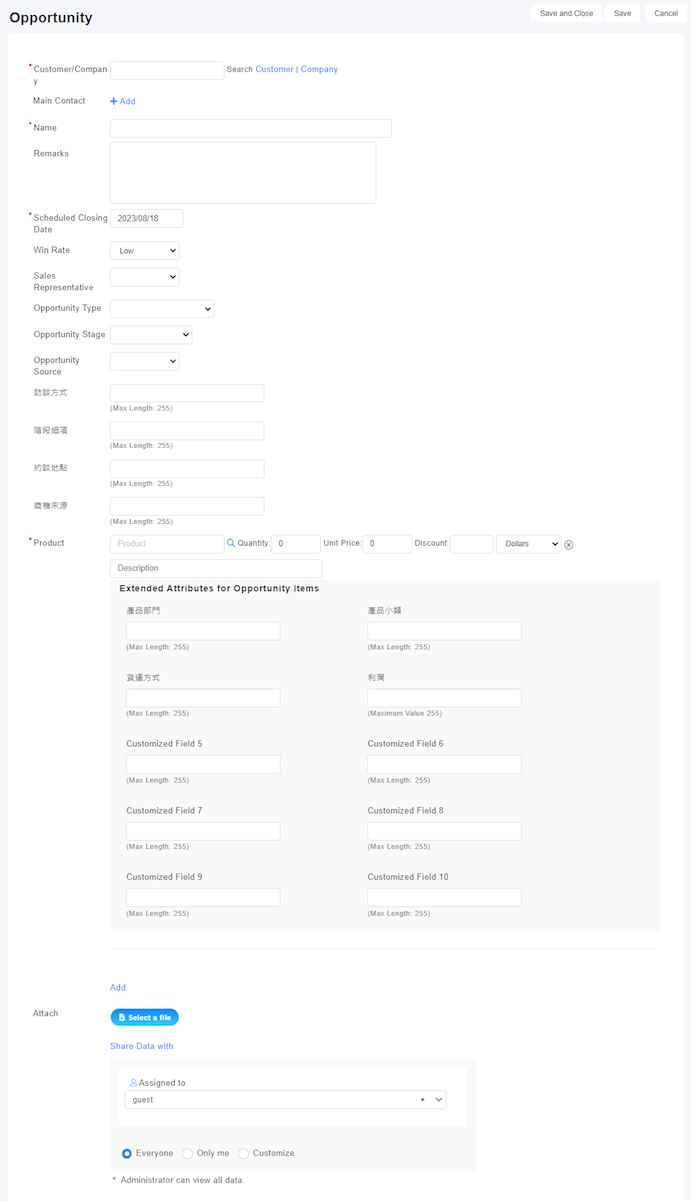The image size is (691, 1201).
Task: Open the Company search link
Action: coord(319,69)
